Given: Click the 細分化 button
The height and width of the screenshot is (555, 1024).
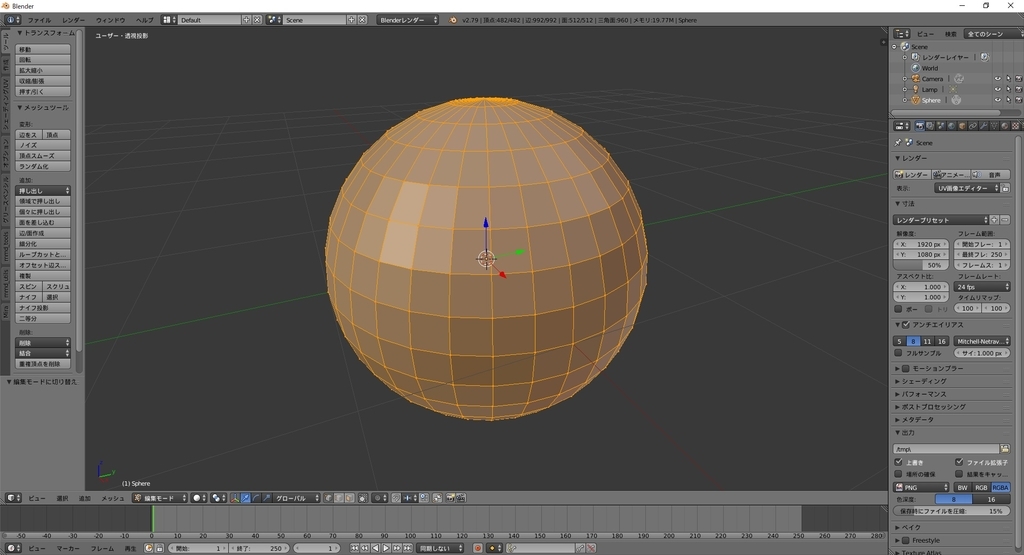Looking at the screenshot, I should coord(43,244).
